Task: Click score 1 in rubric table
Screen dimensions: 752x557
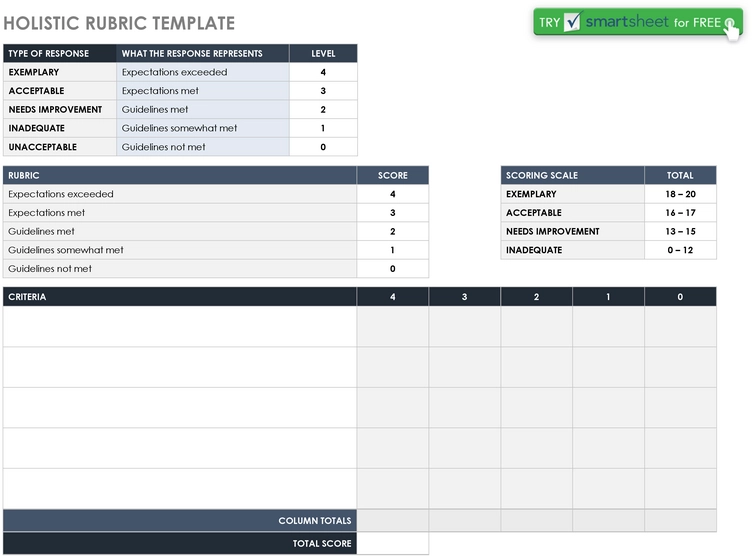Action: 393,250
